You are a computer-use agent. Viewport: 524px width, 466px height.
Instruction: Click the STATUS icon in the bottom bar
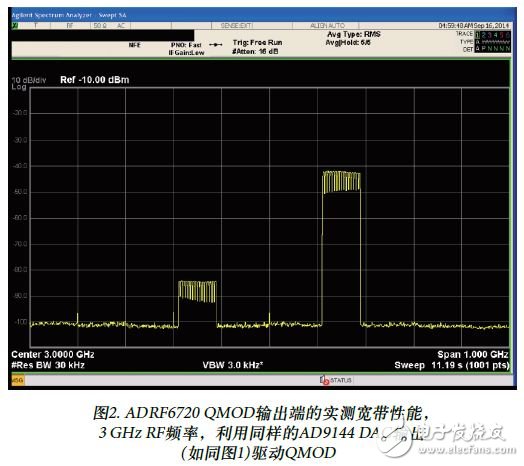(324, 380)
